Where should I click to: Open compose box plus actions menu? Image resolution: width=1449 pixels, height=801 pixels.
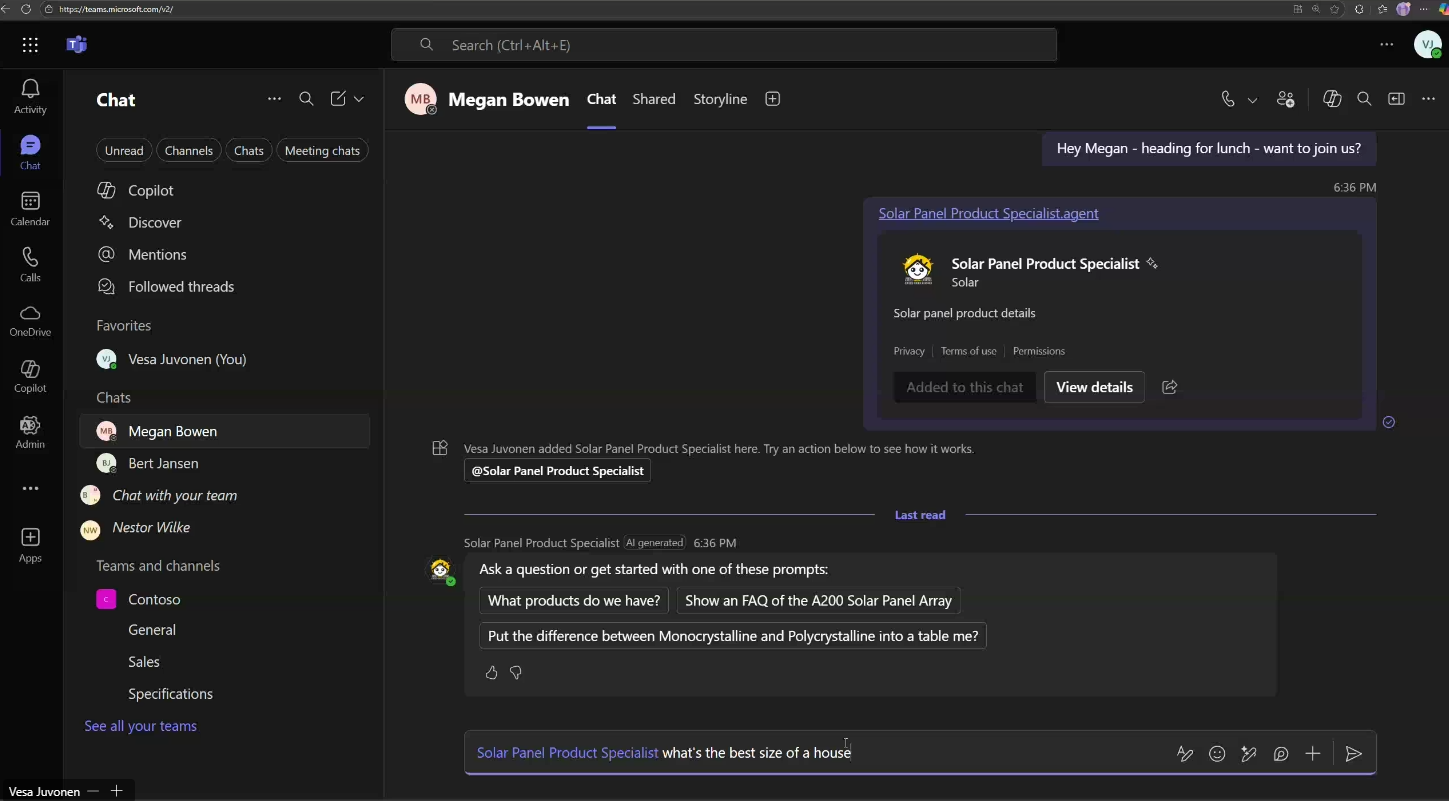click(x=1313, y=754)
